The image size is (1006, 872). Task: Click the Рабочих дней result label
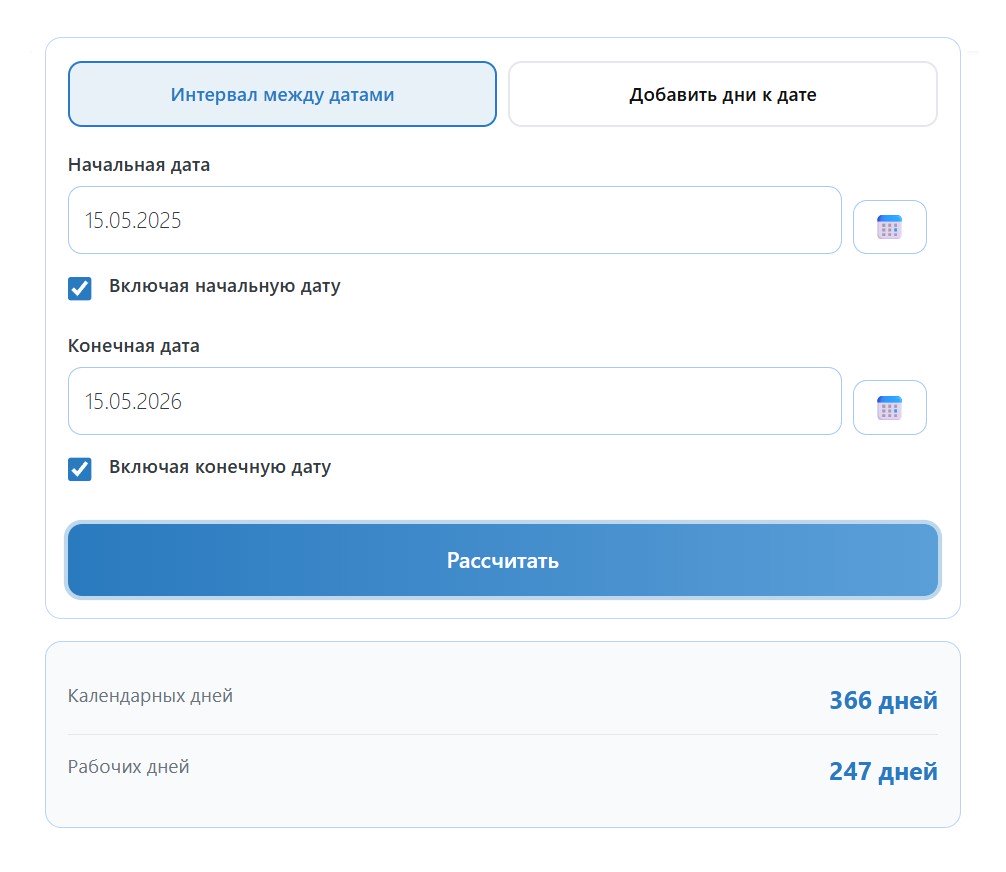128,767
